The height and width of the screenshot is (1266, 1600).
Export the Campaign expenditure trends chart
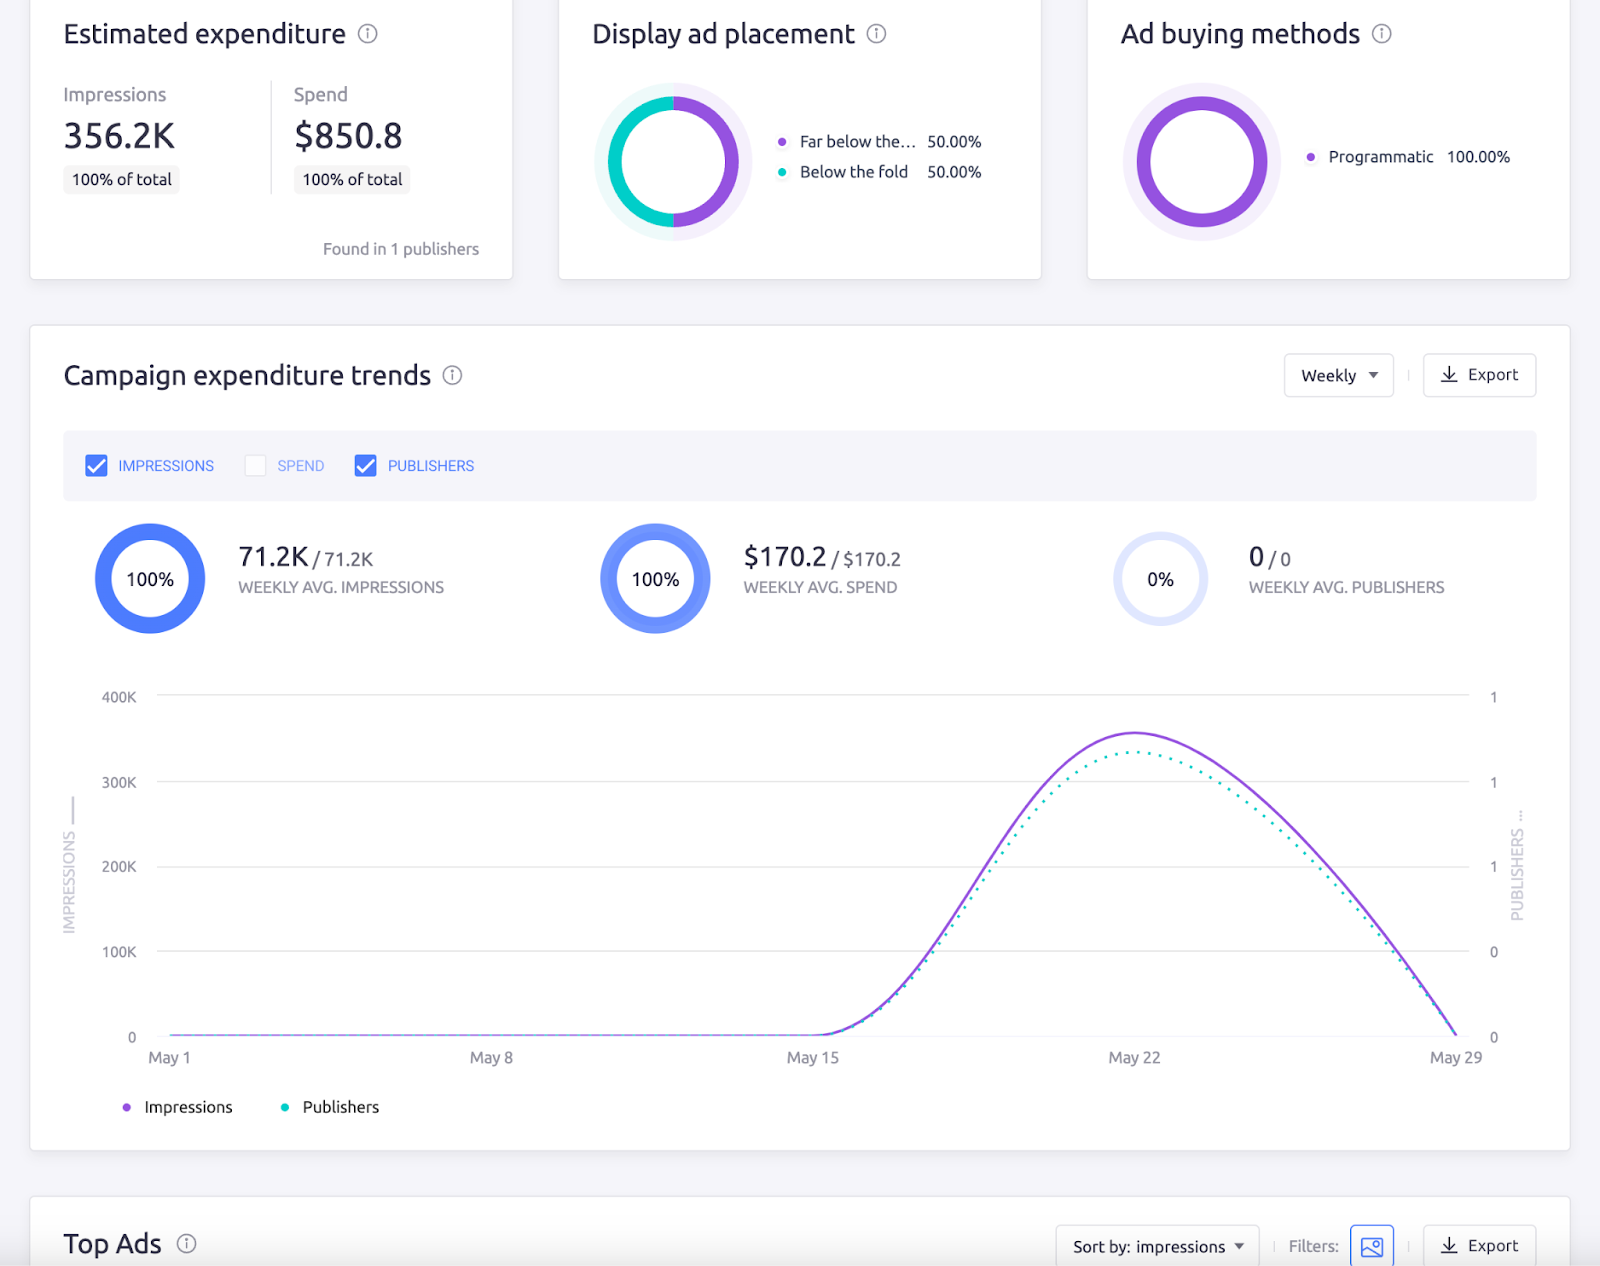(x=1479, y=375)
